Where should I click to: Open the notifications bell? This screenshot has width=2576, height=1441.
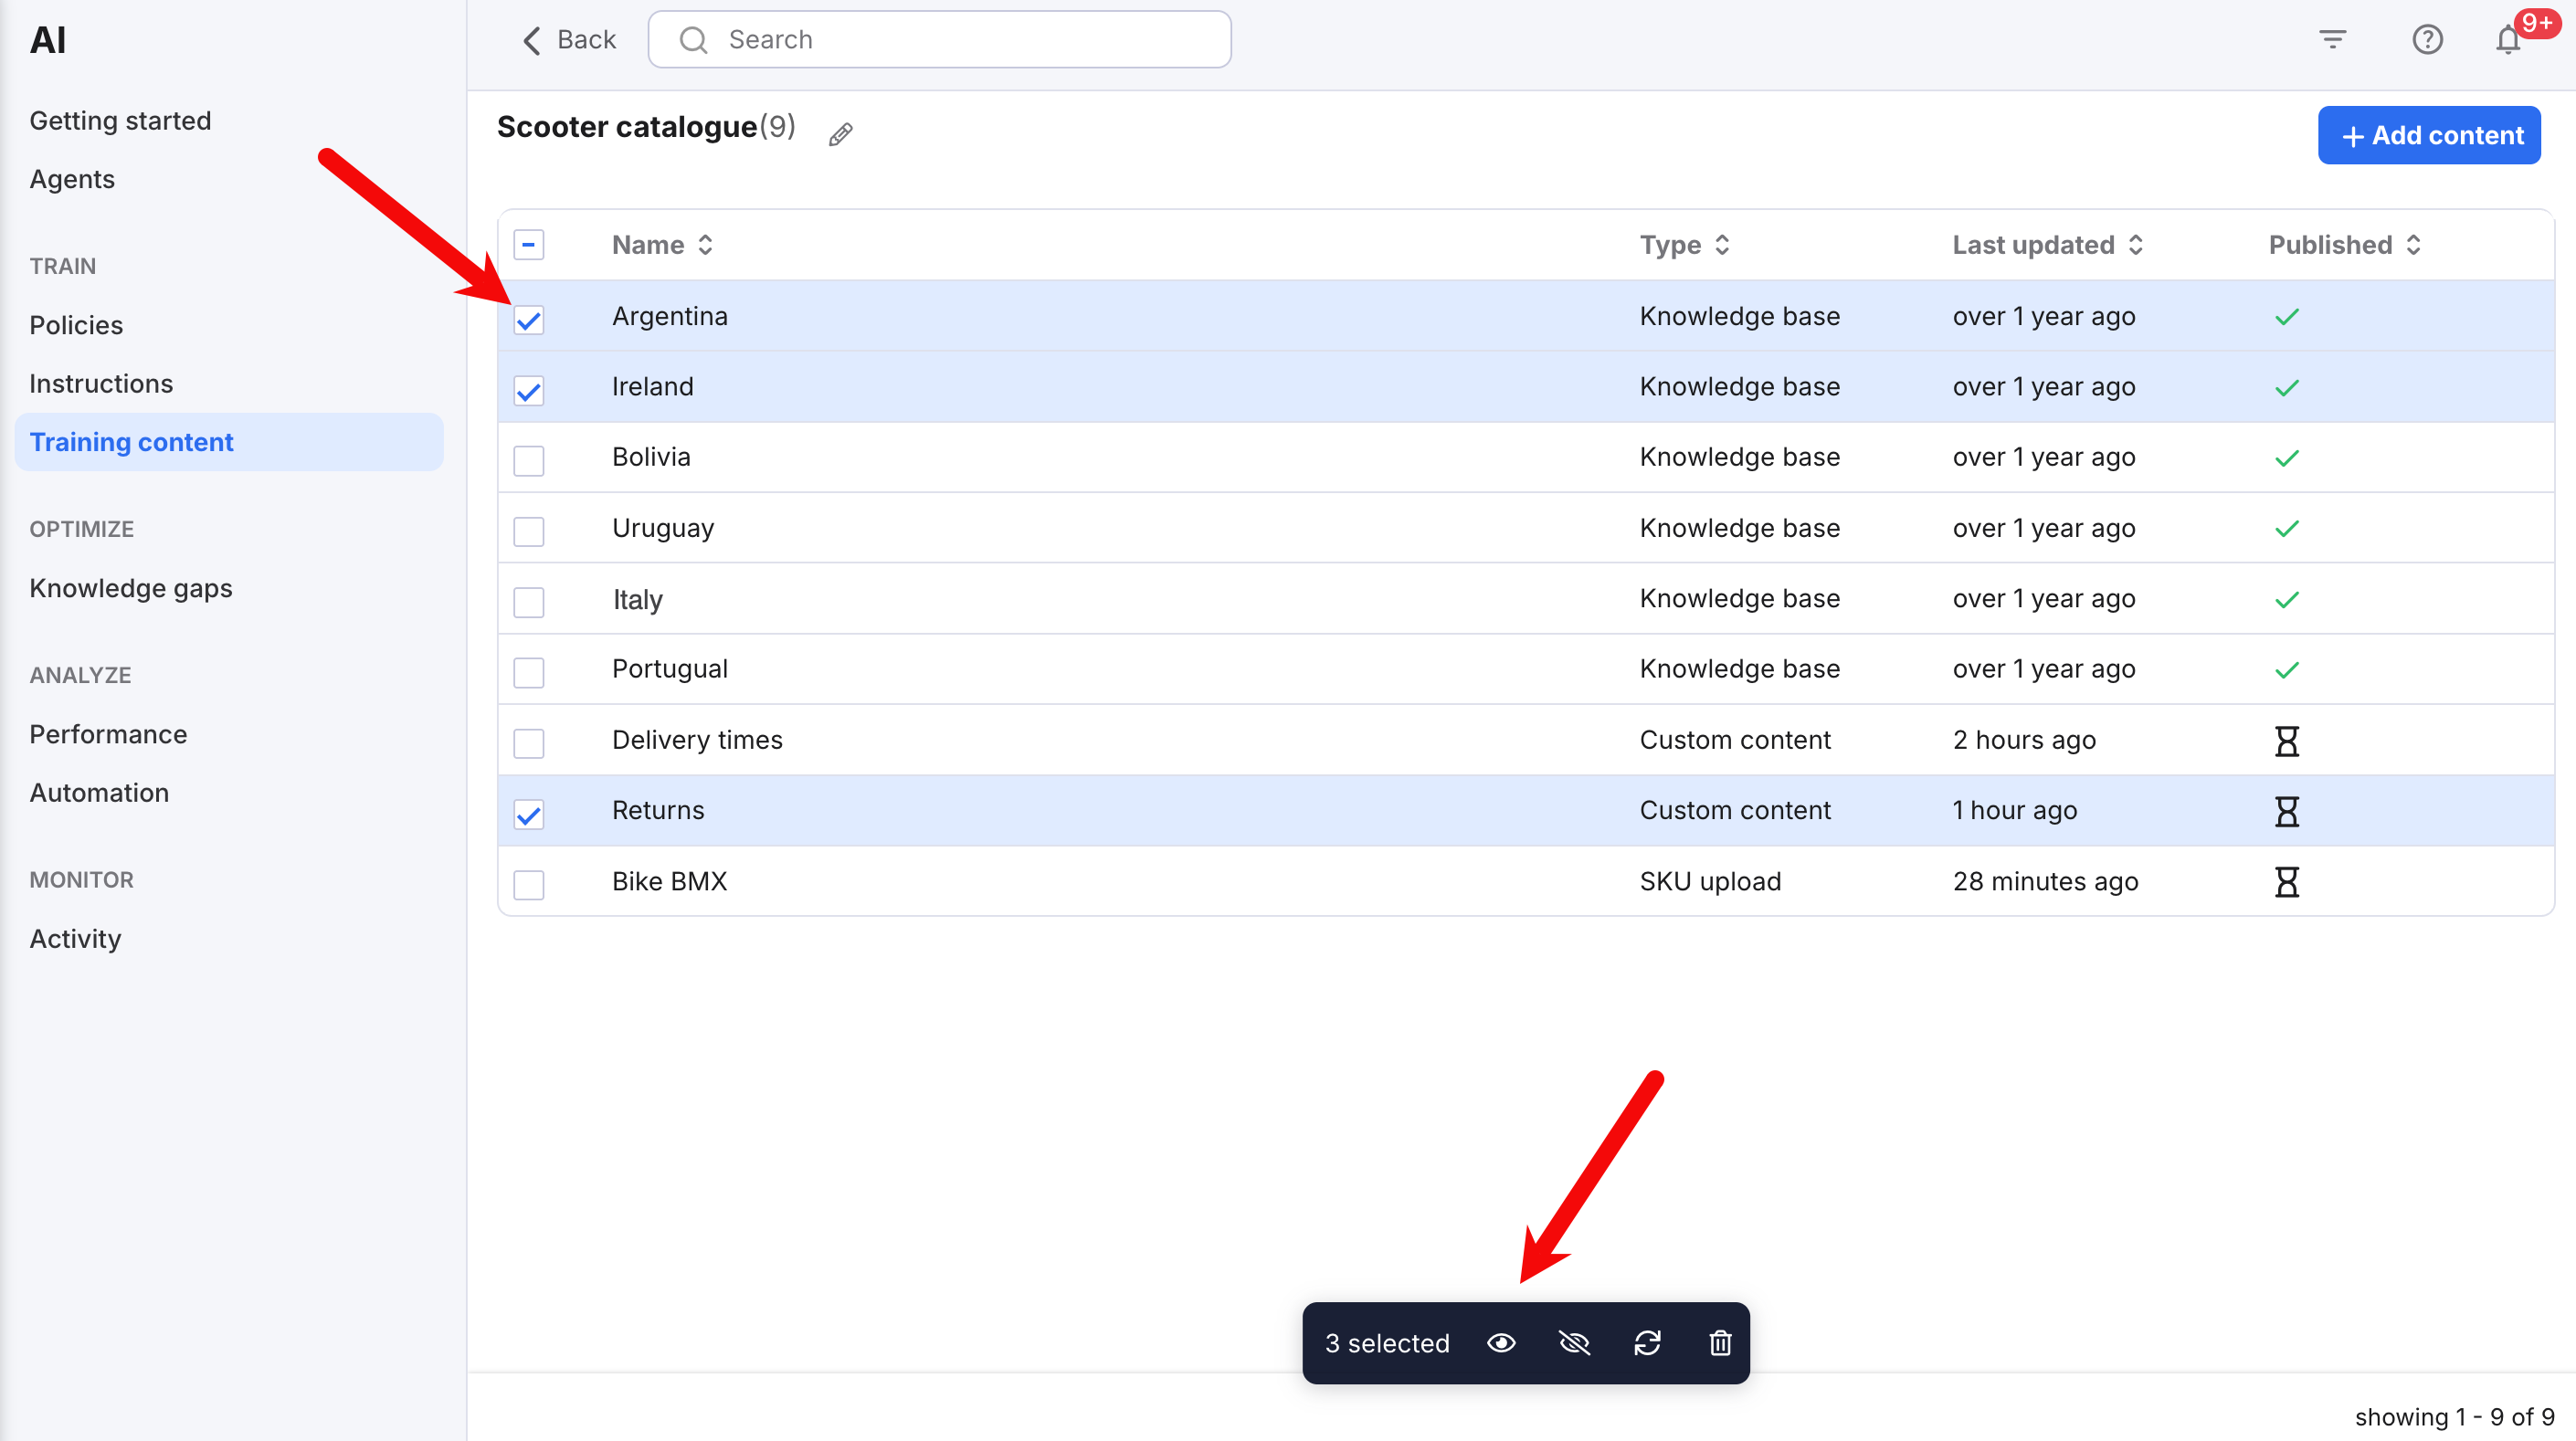click(2508, 40)
